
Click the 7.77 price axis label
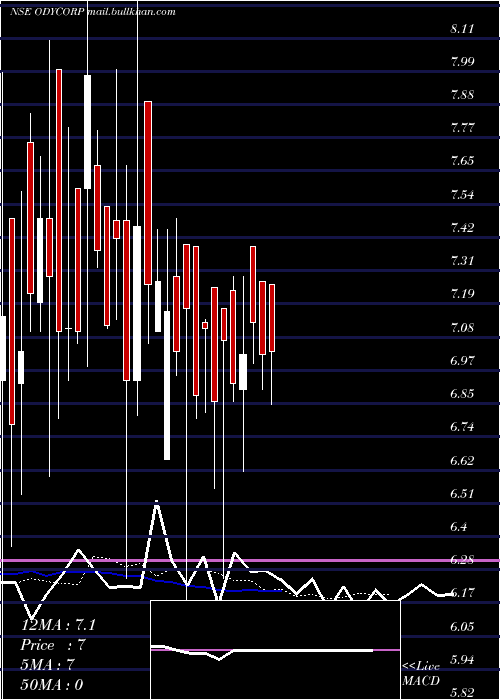tap(462, 129)
